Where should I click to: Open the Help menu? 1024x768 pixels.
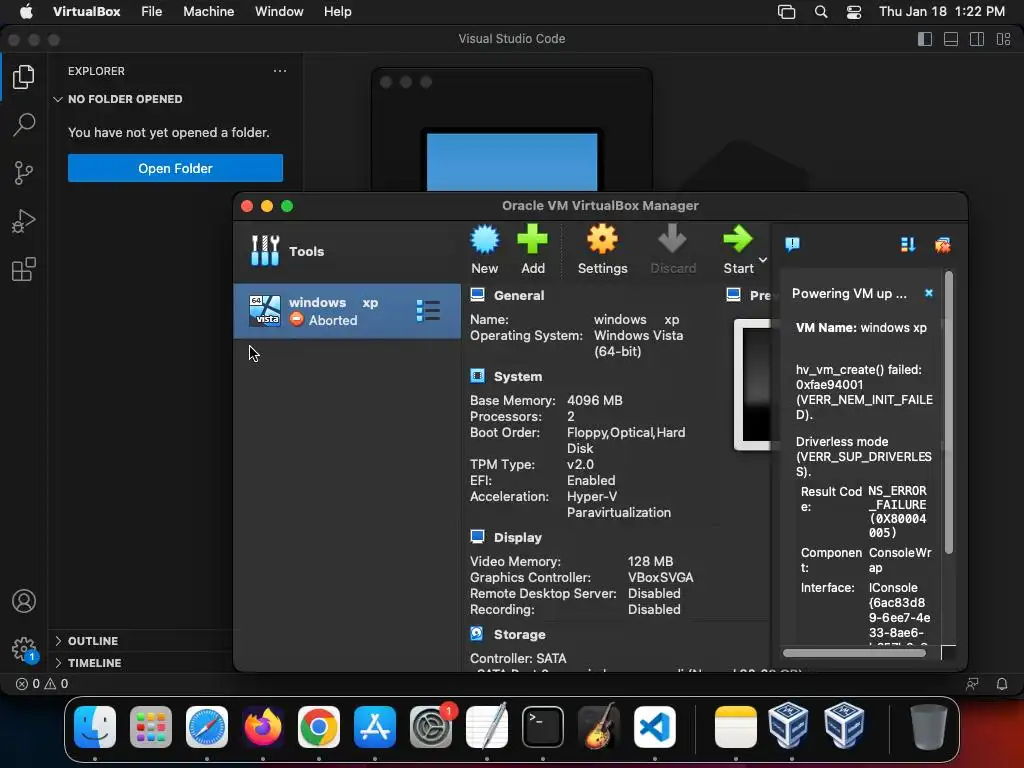[338, 12]
